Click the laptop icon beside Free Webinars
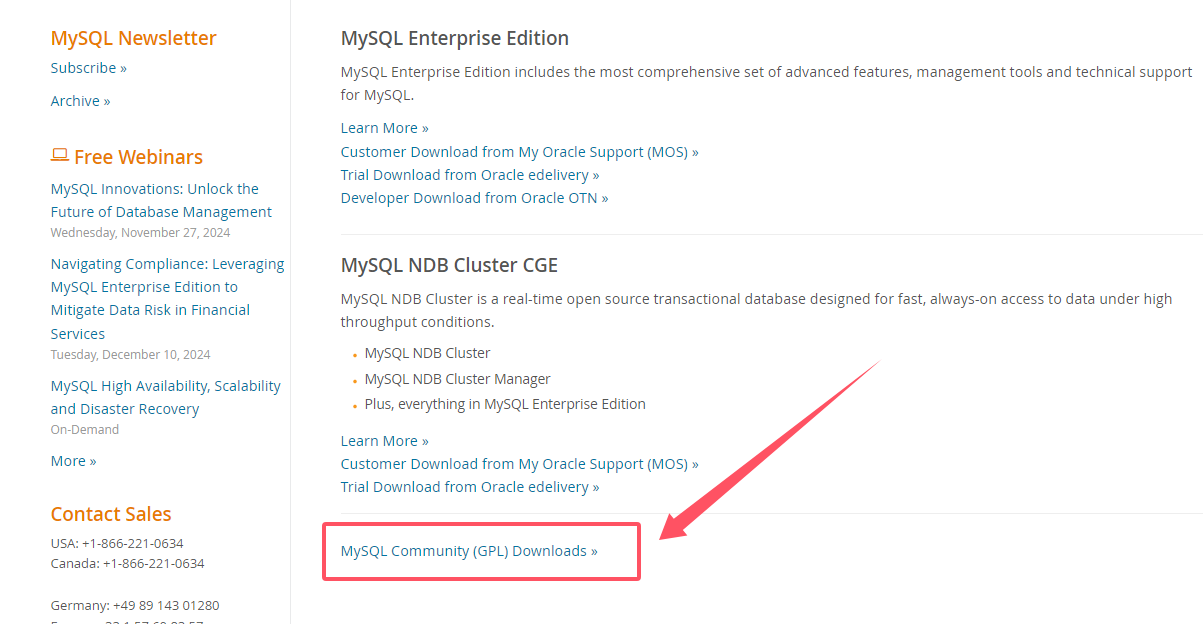 click(60, 156)
